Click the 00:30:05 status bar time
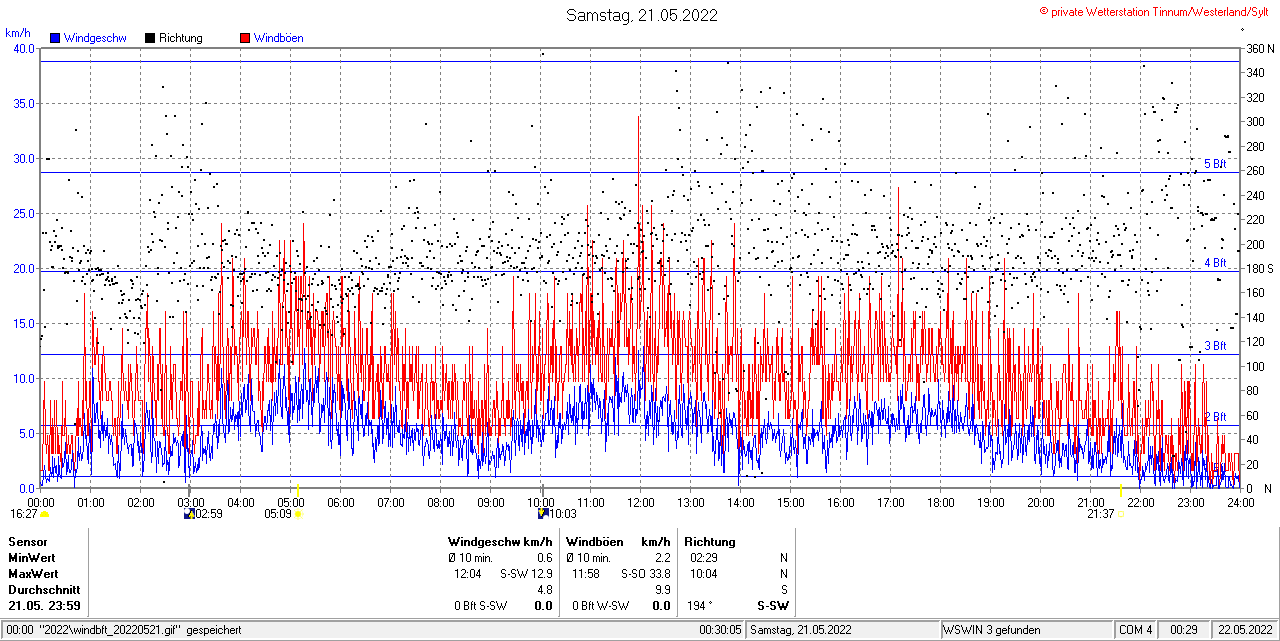 point(721,630)
